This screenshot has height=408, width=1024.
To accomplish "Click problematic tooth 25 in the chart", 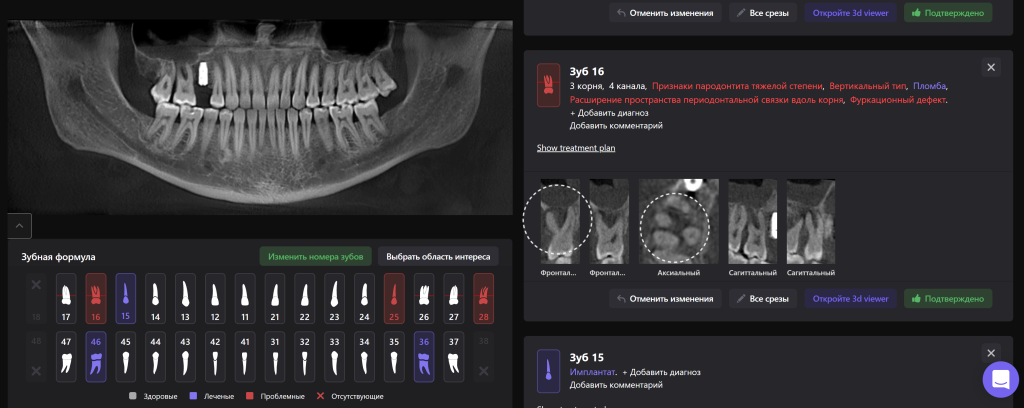I will 394,298.
